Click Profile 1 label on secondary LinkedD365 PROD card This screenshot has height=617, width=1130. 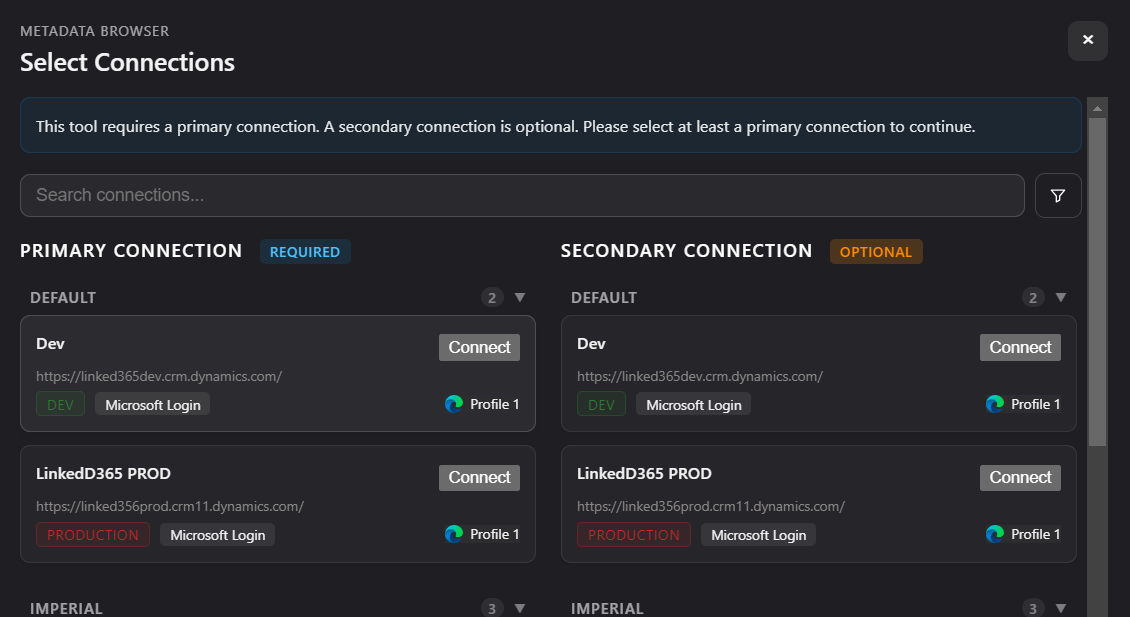pyautogui.click(x=1036, y=534)
